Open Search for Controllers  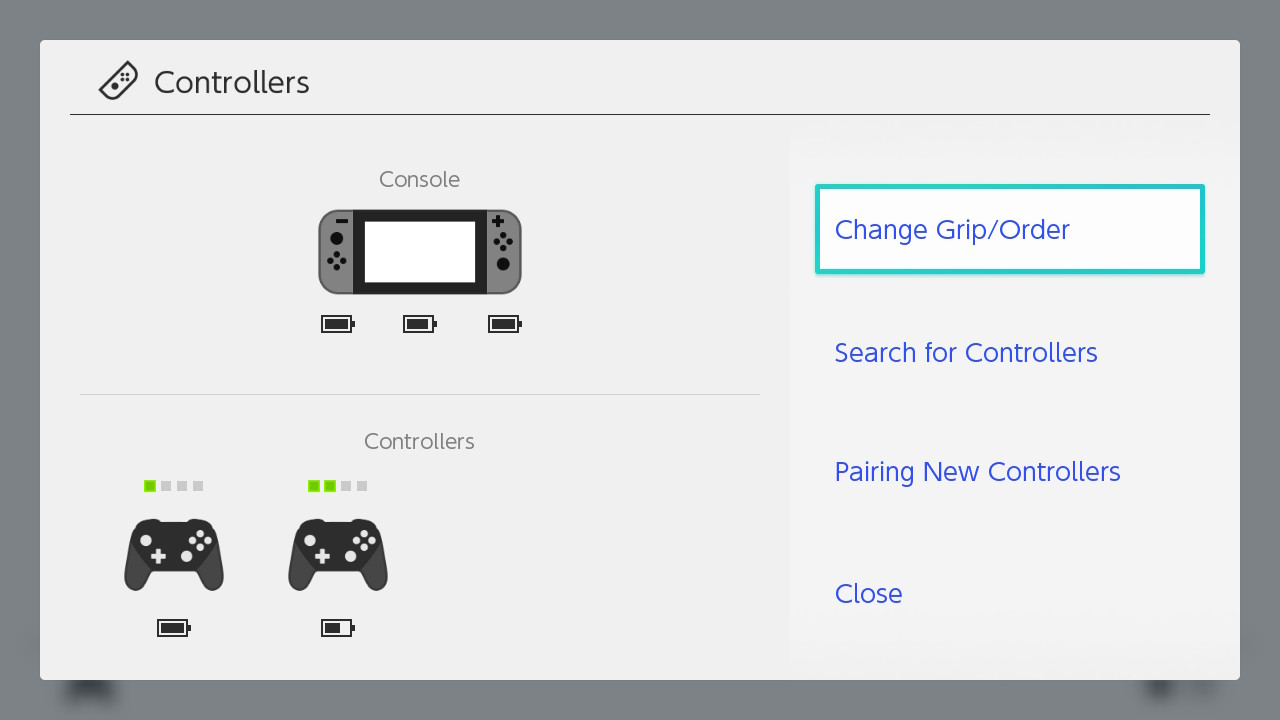point(965,352)
